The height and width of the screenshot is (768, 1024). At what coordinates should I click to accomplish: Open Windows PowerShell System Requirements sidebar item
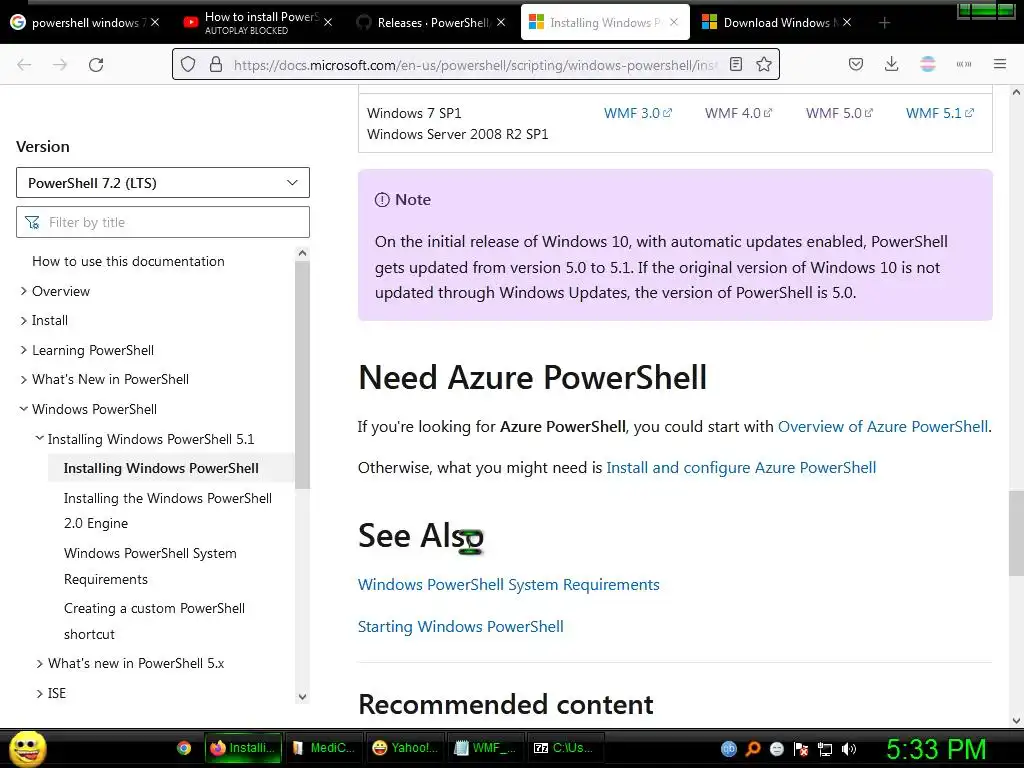(150, 566)
